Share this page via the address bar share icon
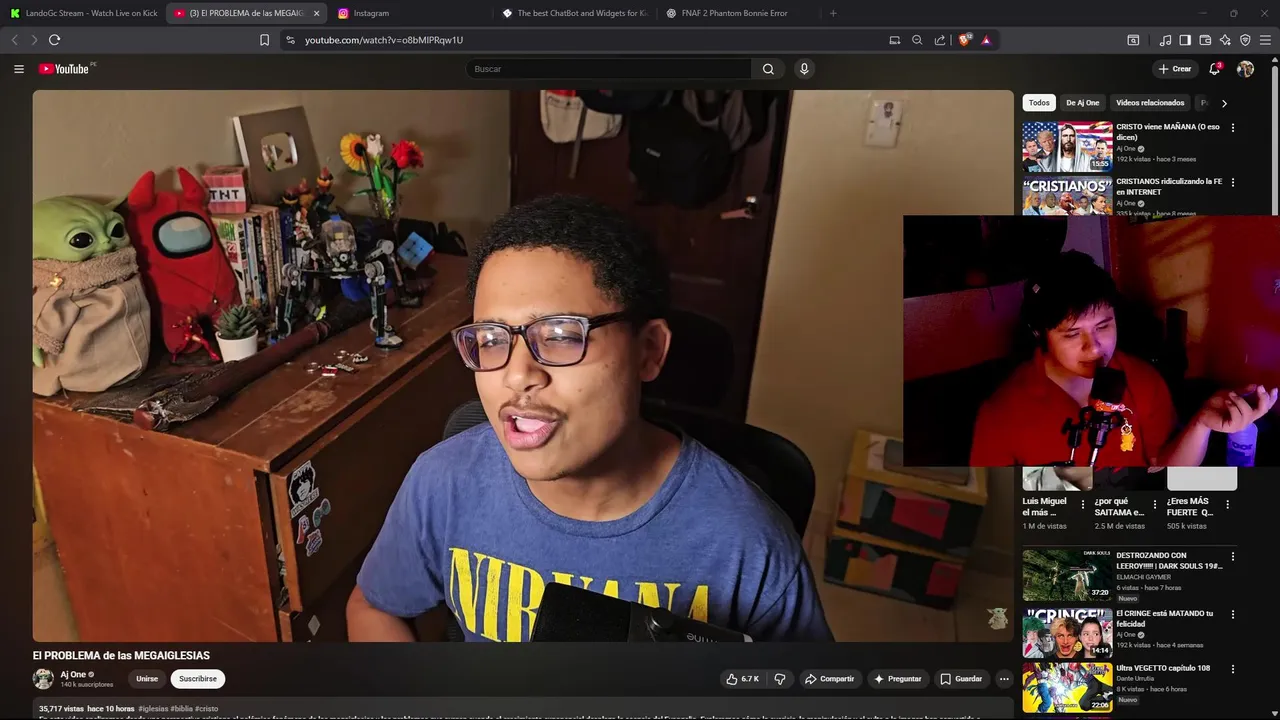Screen dimensions: 1280x720 [x=940, y=40]
